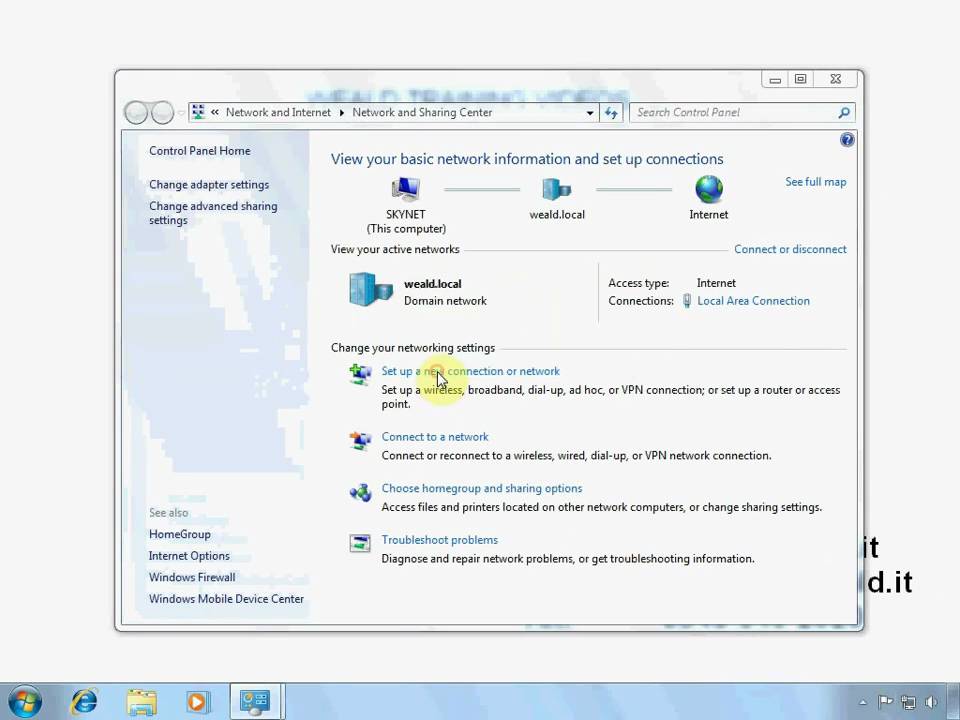Click Connect to a network link
This screenshot has height=720, width=960.
tap(435, 437)
